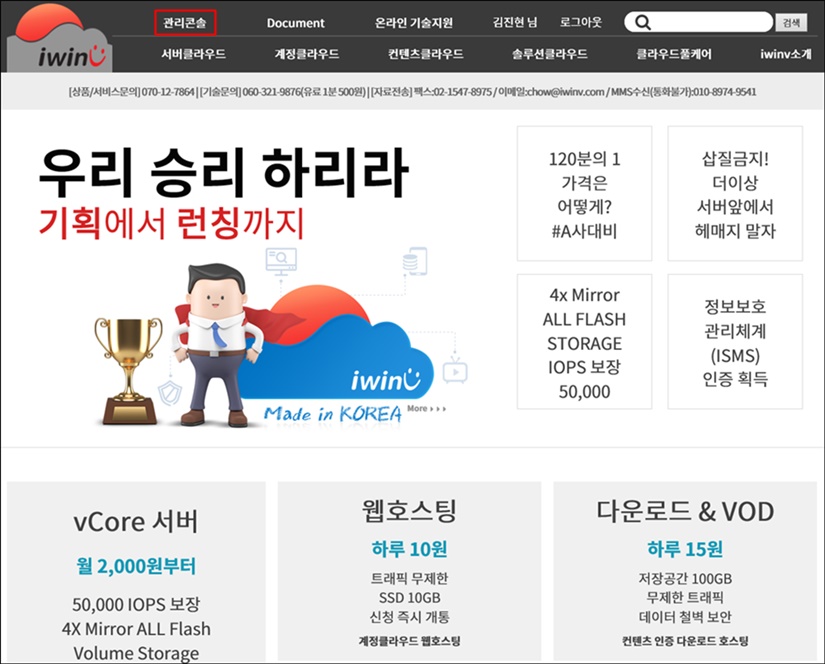Open the 120분의 1 가격은 어떻게 card
Viewport: 825px width, 664px height.
click(585, 193)
